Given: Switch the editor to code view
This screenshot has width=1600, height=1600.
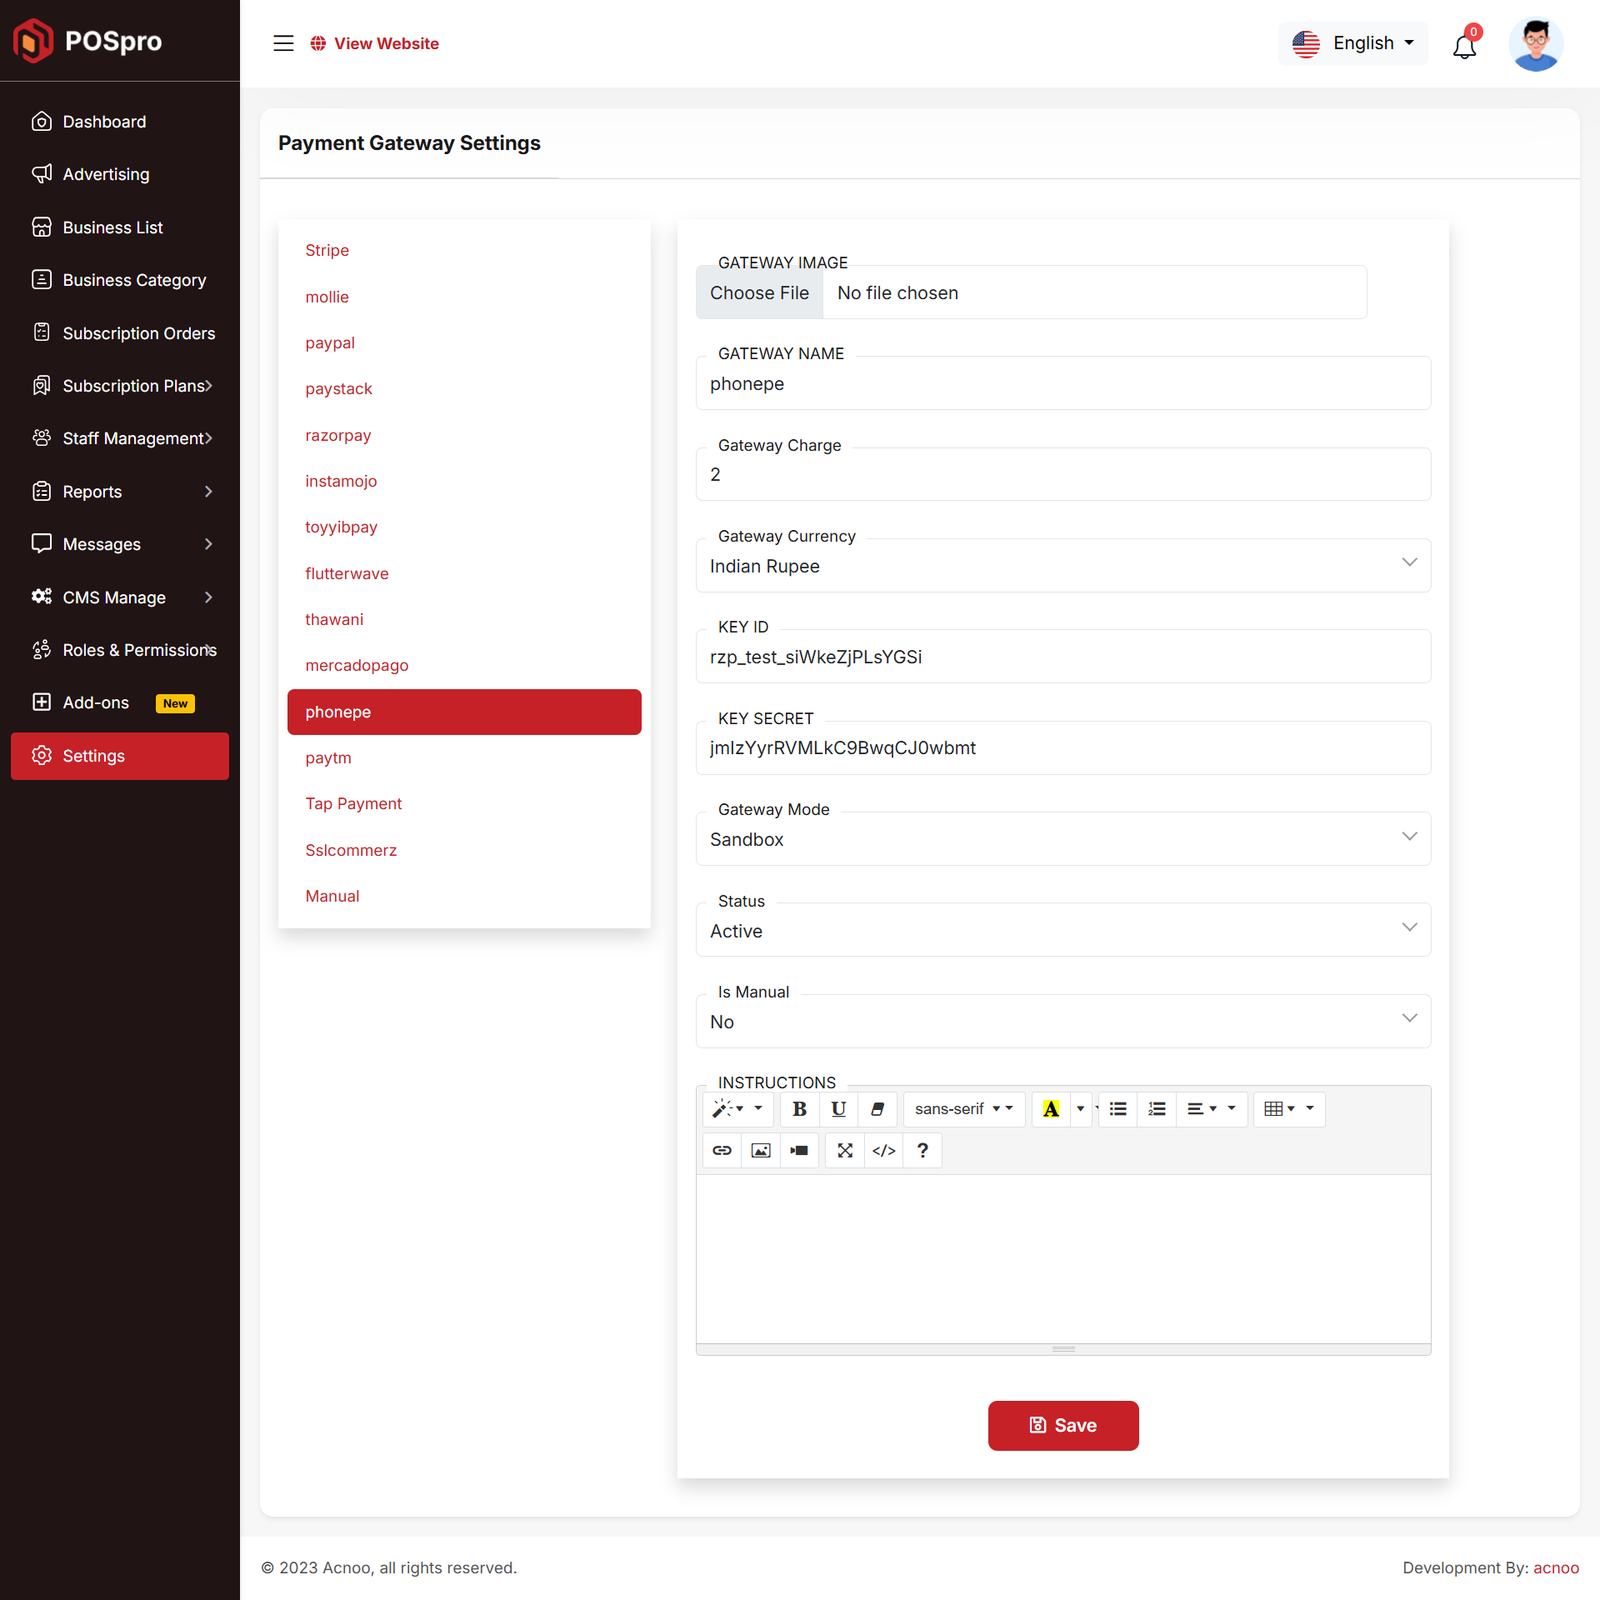Looking at the screenshot, I should pos(884,1150).
